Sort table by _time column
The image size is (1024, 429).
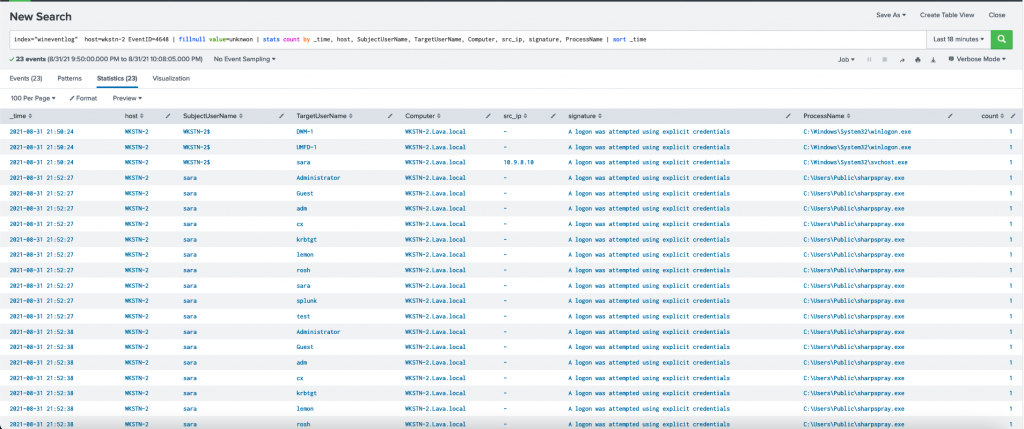pyautogui.click(x=20, y=116)
